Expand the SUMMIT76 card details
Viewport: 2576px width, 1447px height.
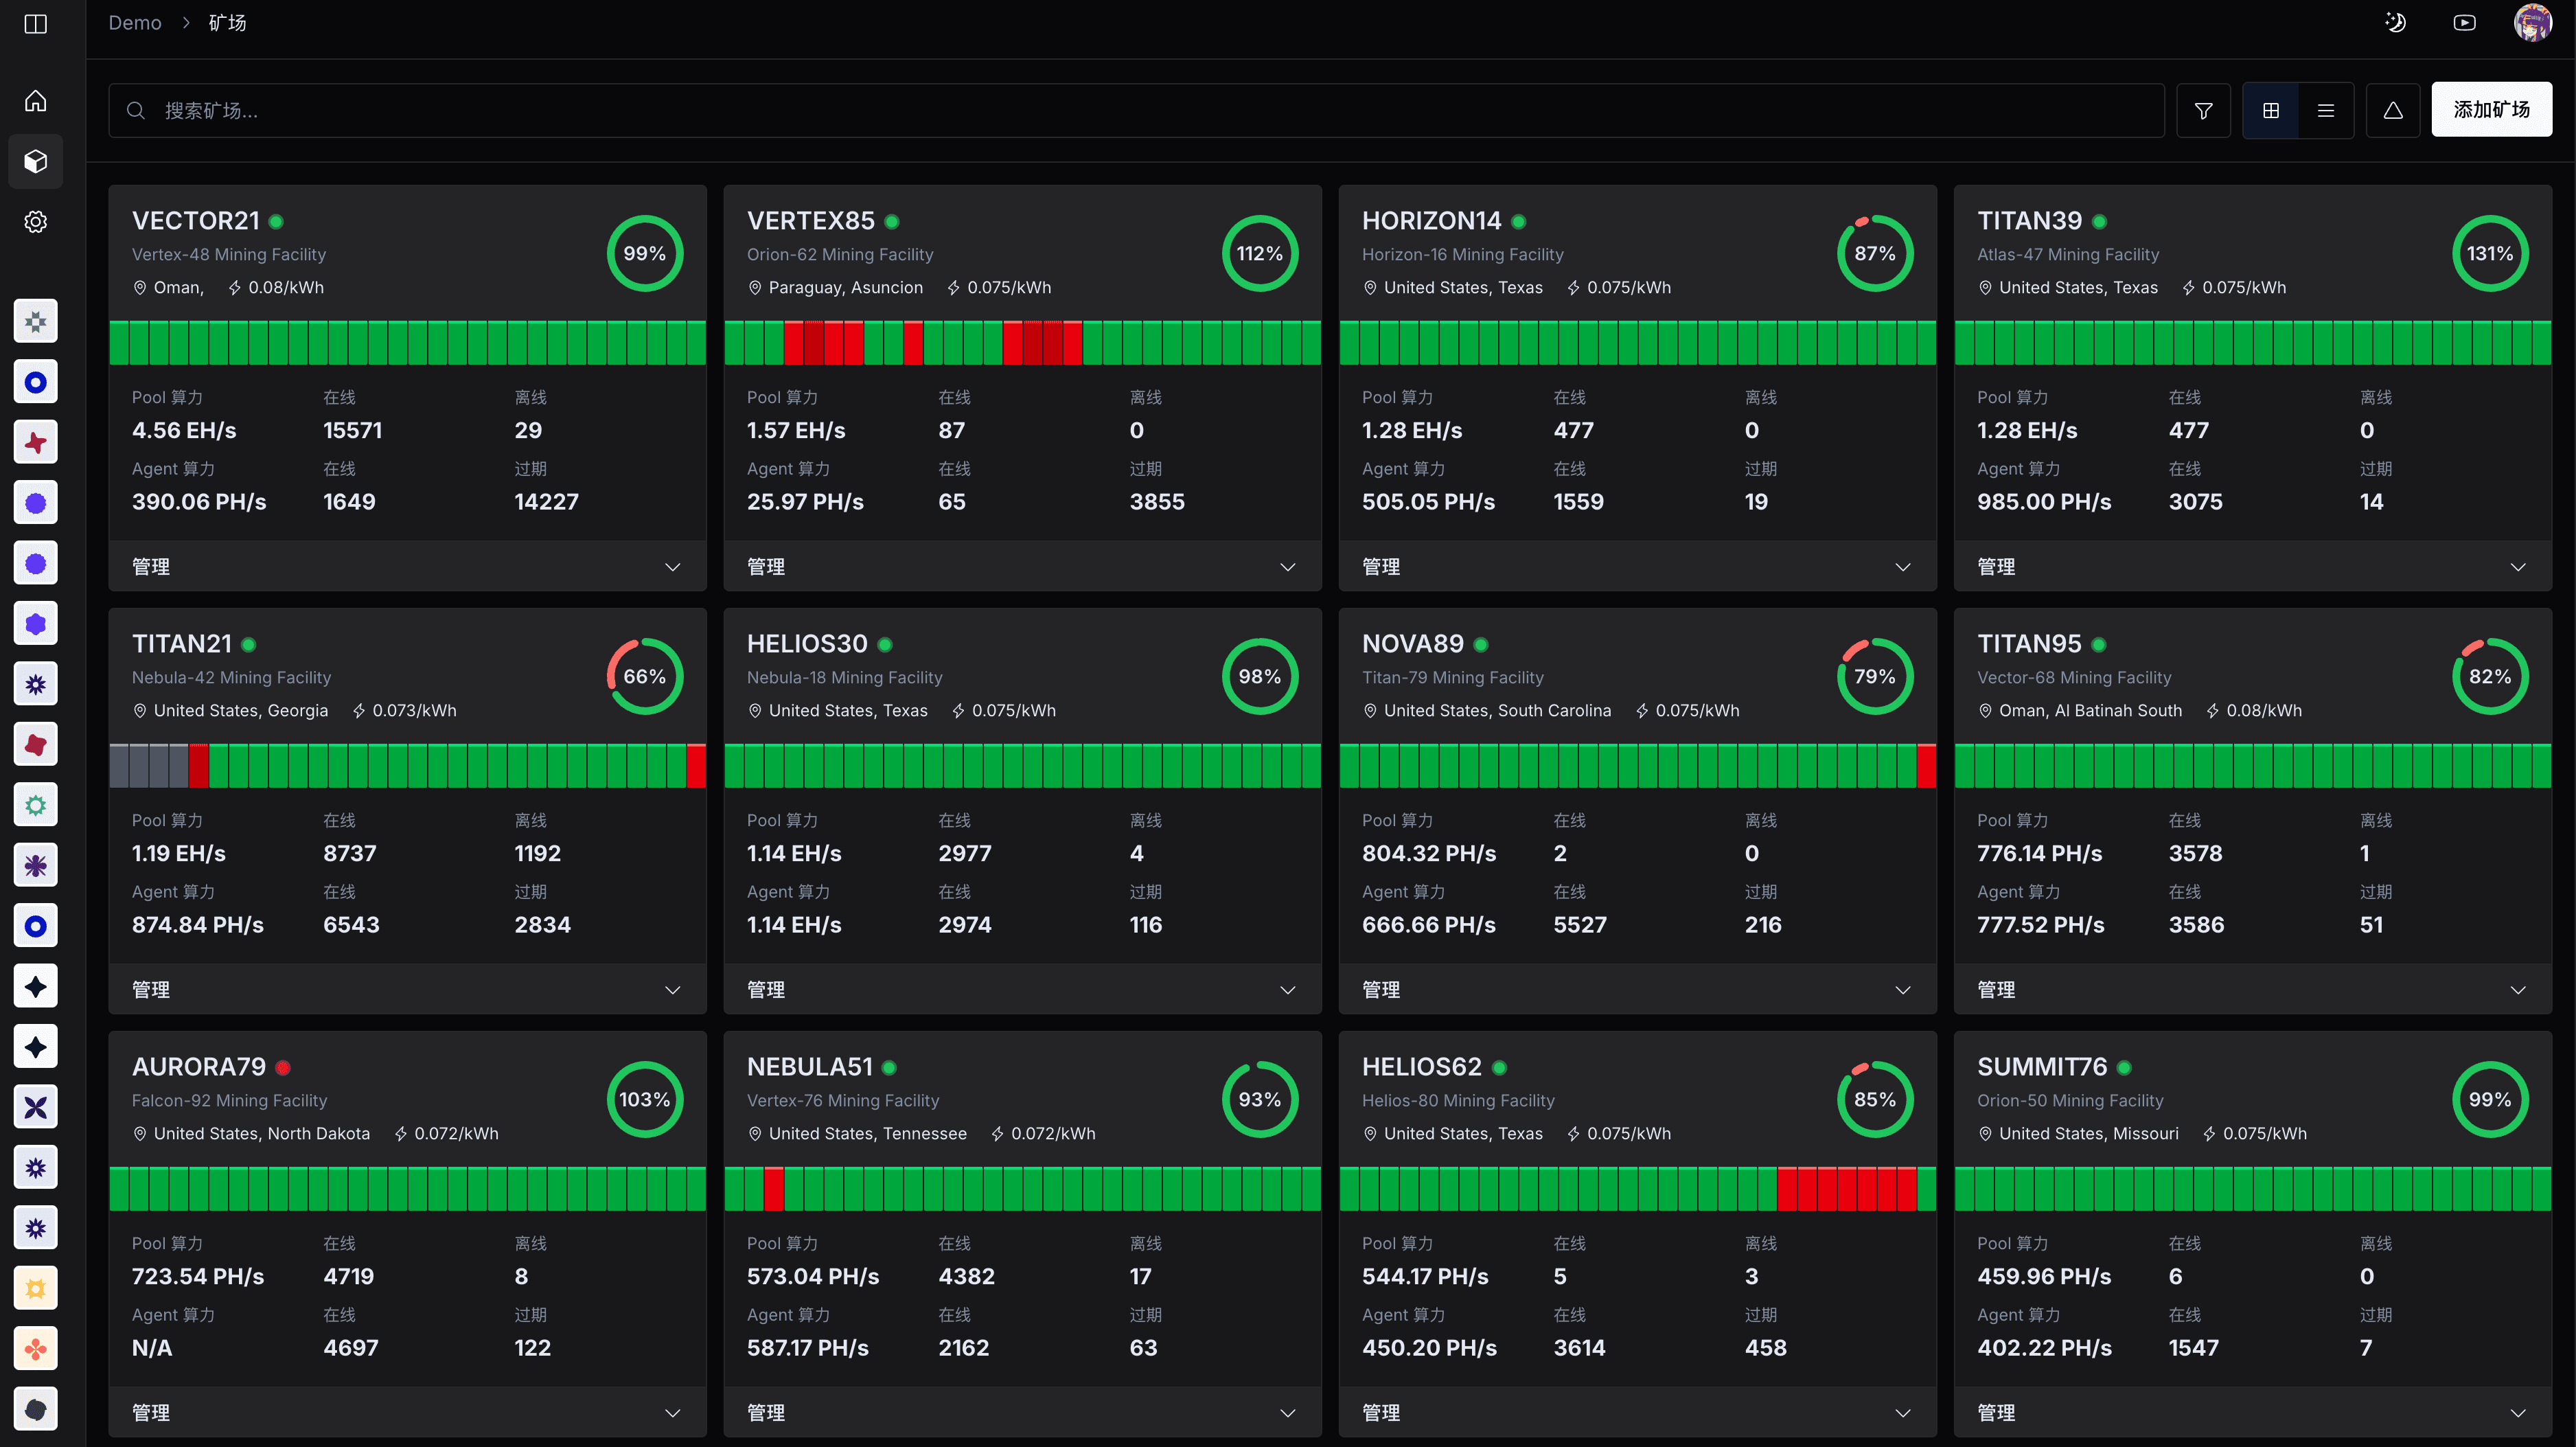pos(2518,1412)
